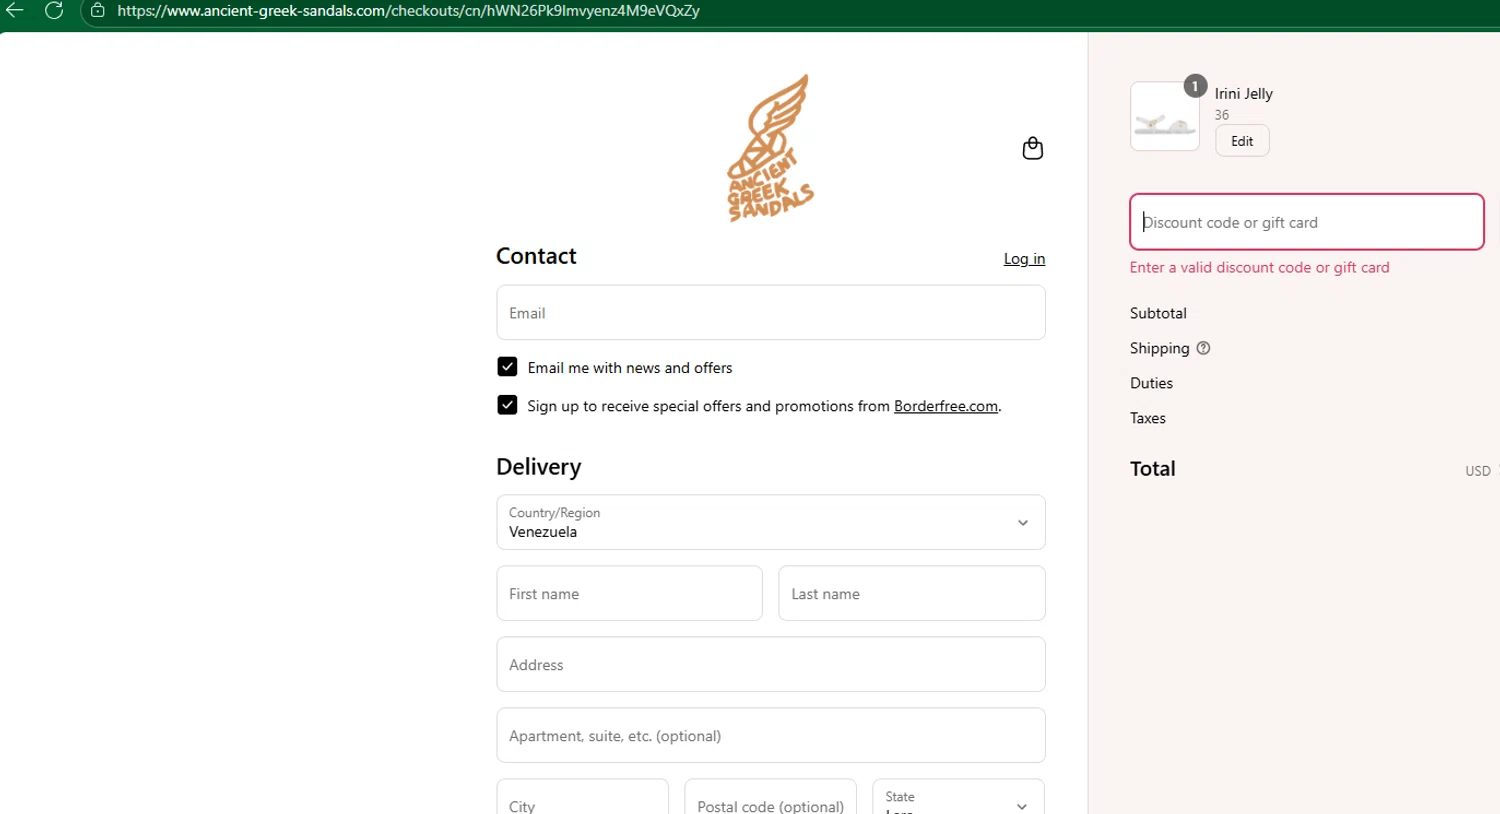The height and width of the screenshot is (814, 1500).
Task: Click the Subtotal label
Action: 1158,313
